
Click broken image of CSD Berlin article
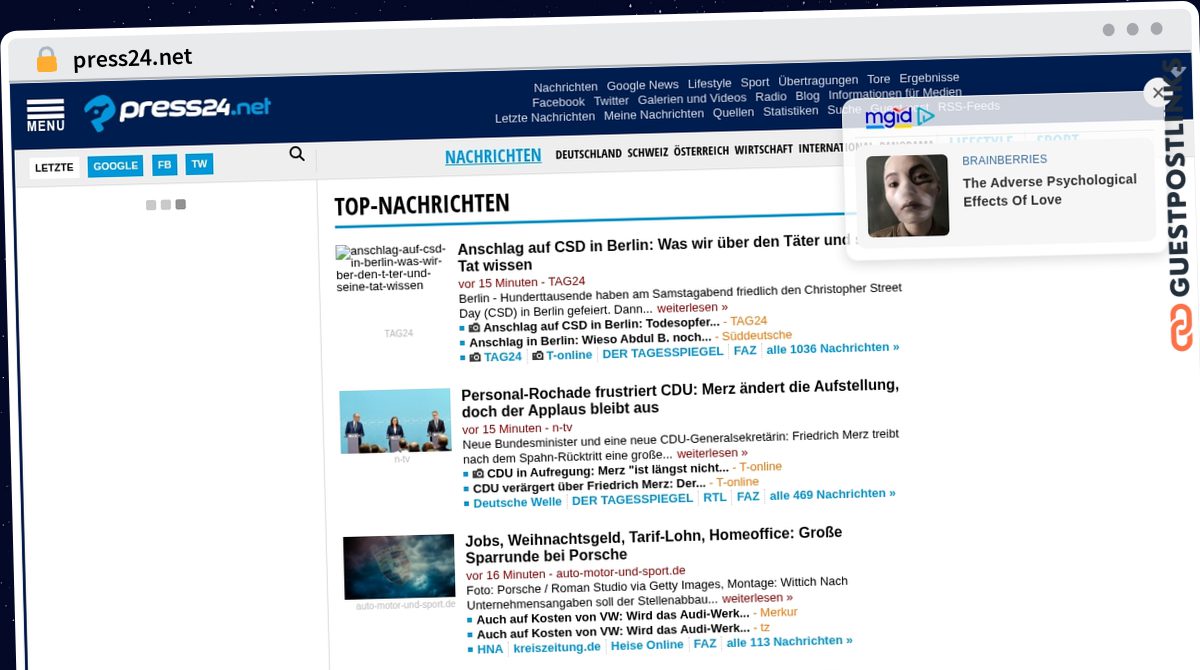pos(391,267)
